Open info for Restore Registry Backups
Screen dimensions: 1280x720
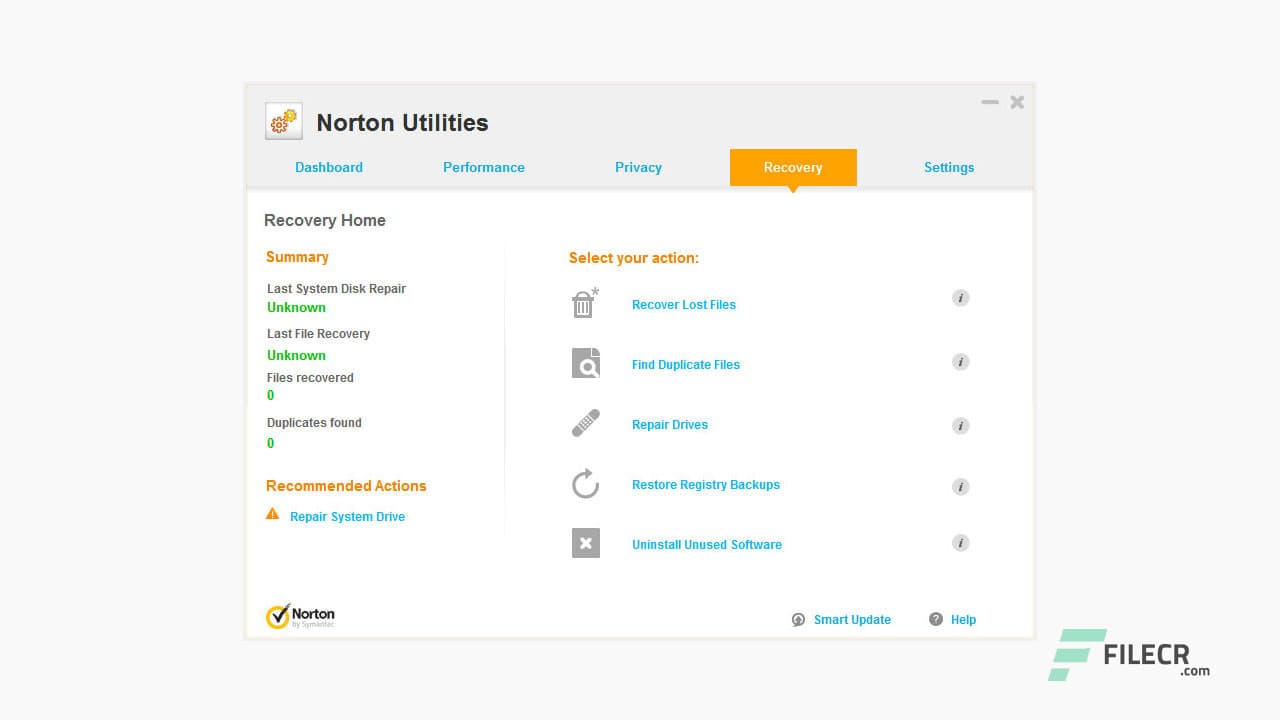[960, 487]
